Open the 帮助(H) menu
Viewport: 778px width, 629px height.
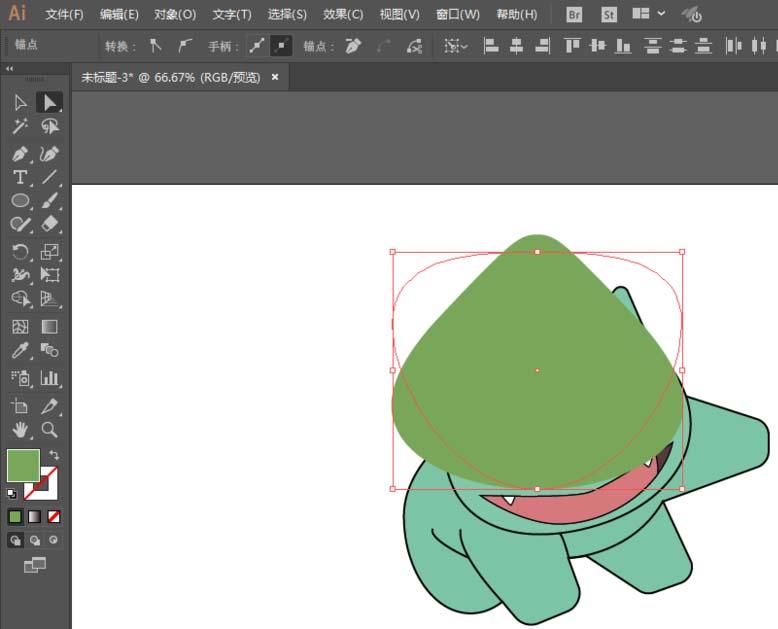click(517, 14)
